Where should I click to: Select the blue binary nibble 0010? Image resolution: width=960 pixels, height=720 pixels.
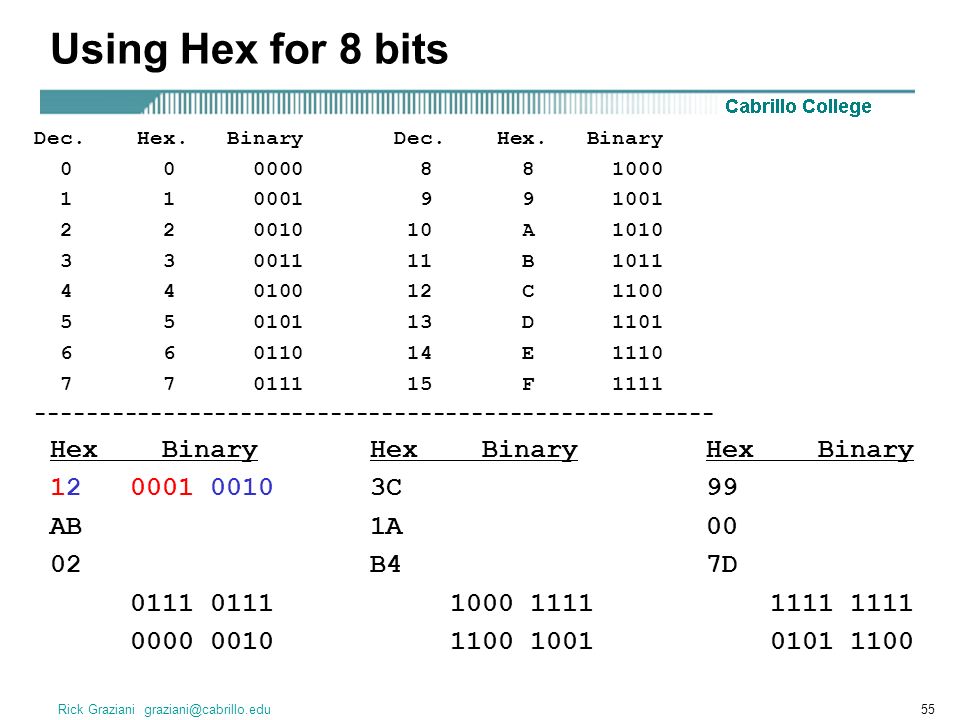[x=242, y=487]
